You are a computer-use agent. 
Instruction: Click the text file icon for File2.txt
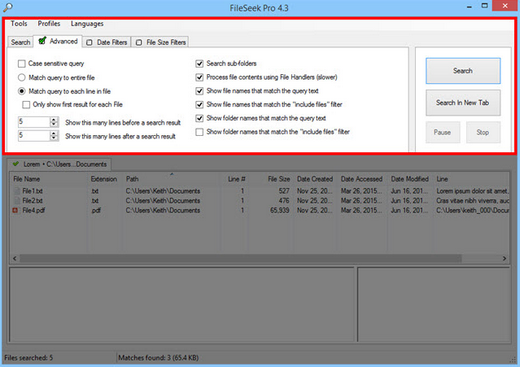click(16, 201)
